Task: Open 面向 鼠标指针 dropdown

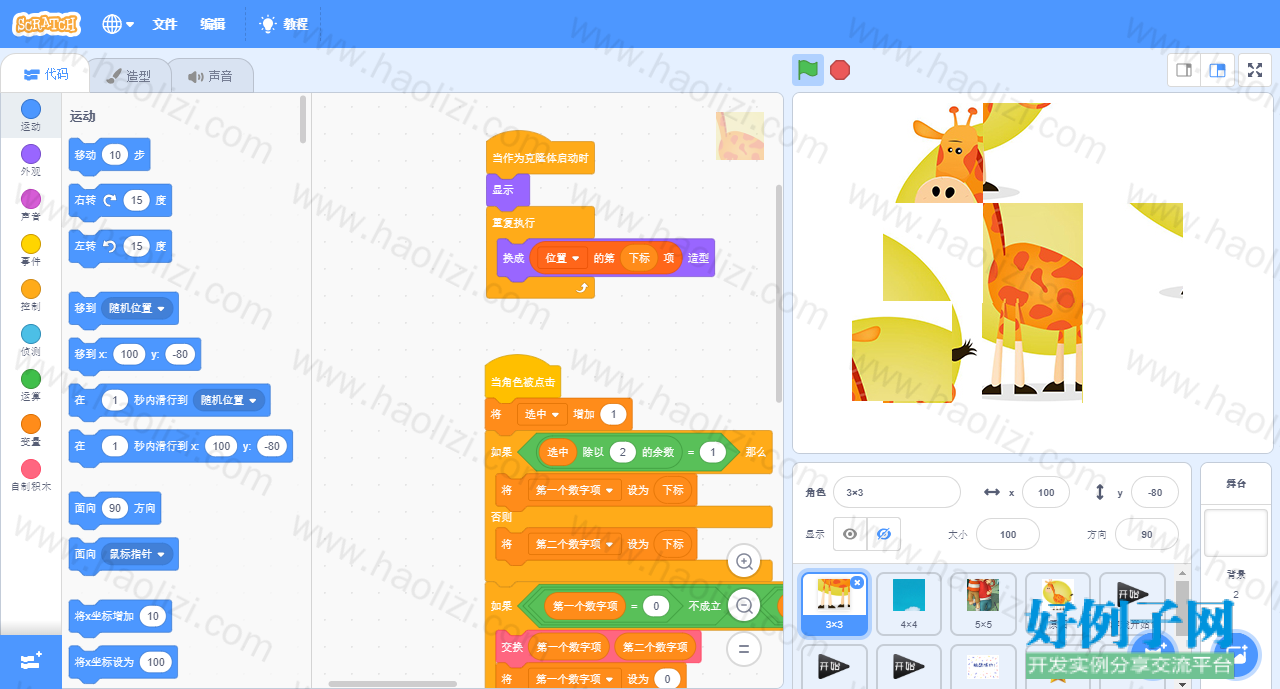Action: [137, 554]
